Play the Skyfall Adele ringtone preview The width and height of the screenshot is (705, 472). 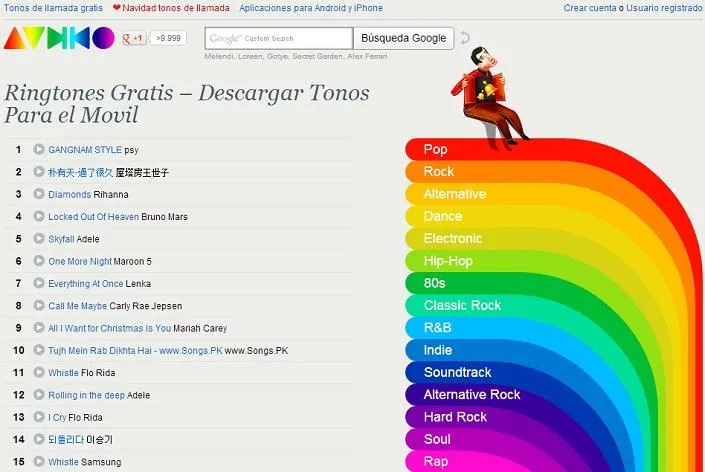(x=39, y=238)
